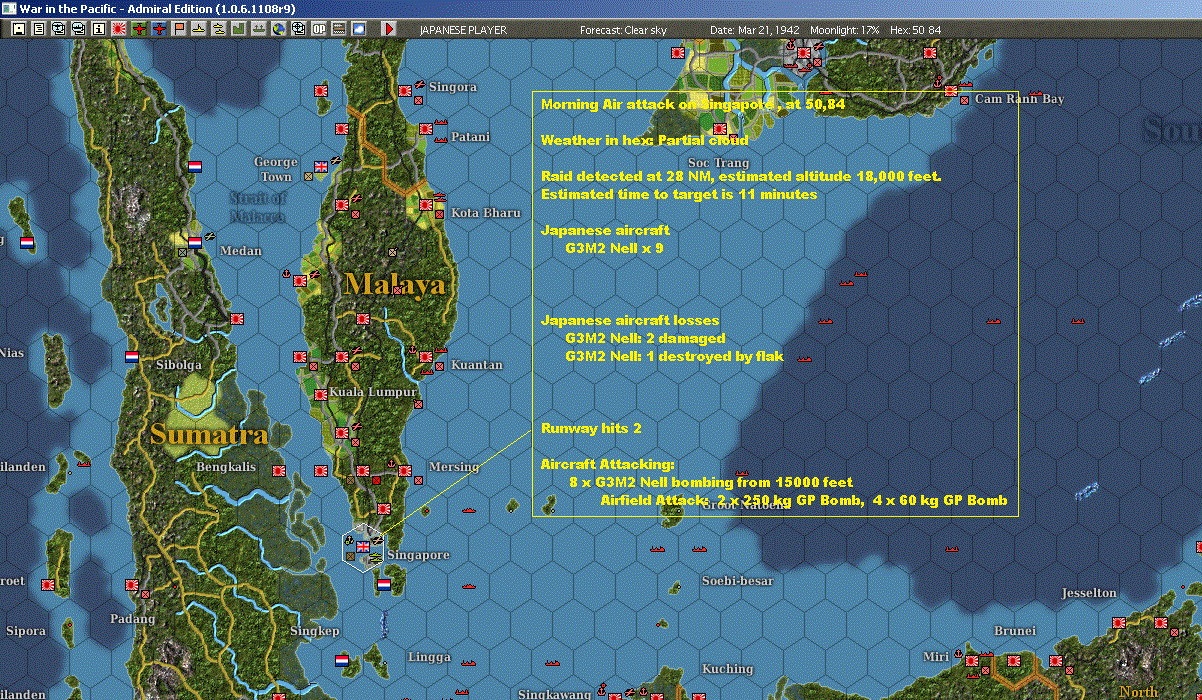Click the Sibolga city label
1202x700 pixels.
coord(180,365)
